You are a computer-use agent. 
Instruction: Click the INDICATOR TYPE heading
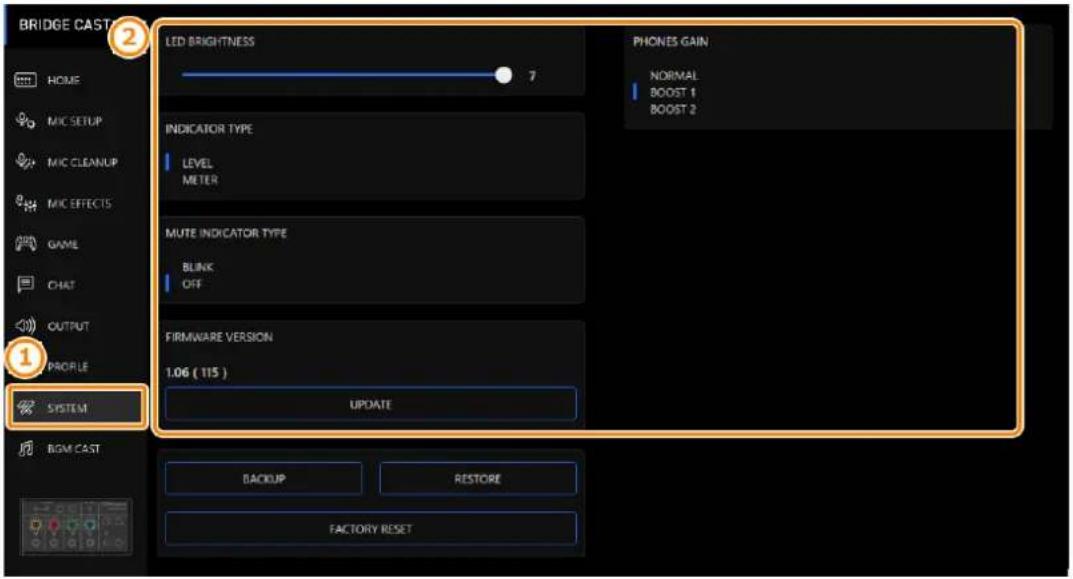coord(209,129)
